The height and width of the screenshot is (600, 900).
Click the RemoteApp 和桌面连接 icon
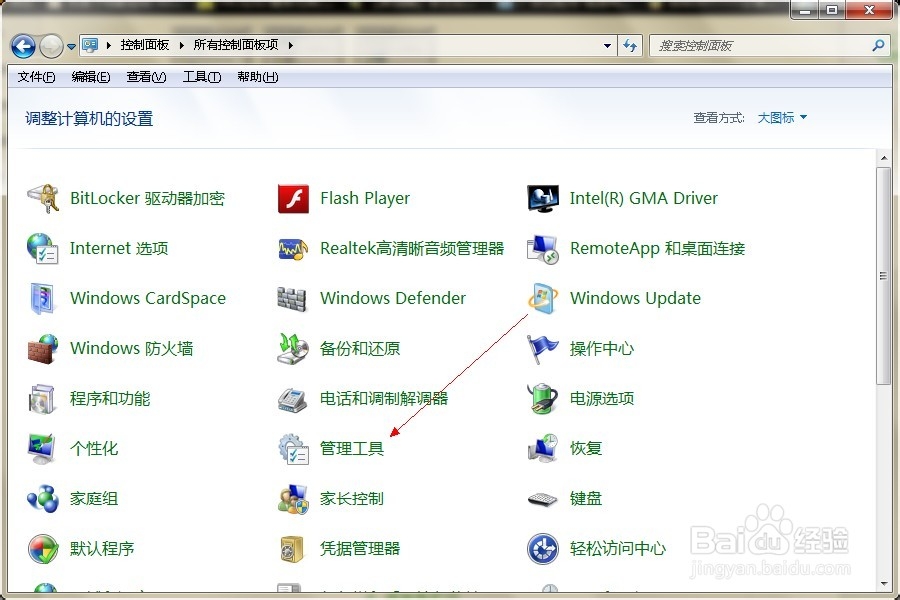coord(543,249)
